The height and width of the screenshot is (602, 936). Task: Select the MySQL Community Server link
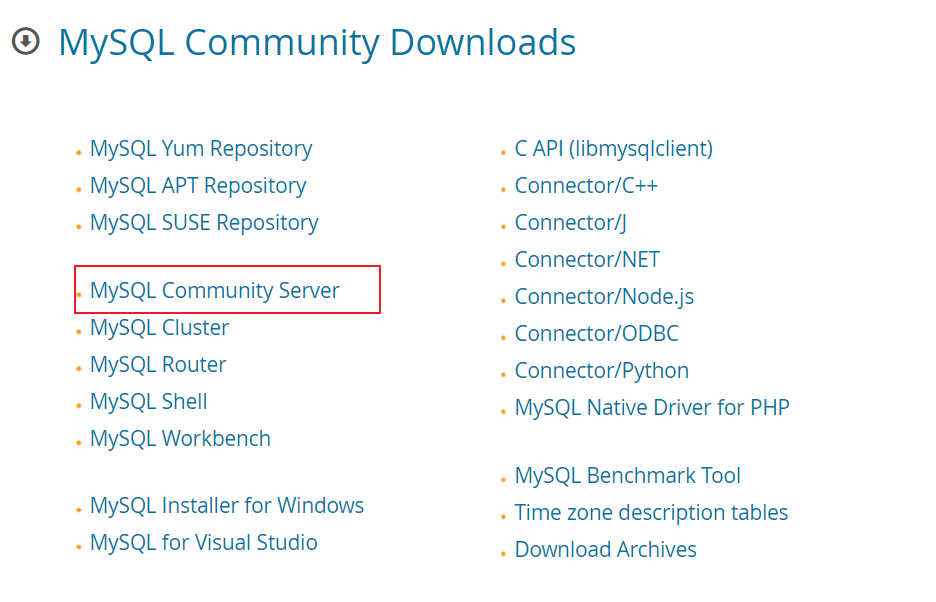pyautogui.click(x=215, y=290)
